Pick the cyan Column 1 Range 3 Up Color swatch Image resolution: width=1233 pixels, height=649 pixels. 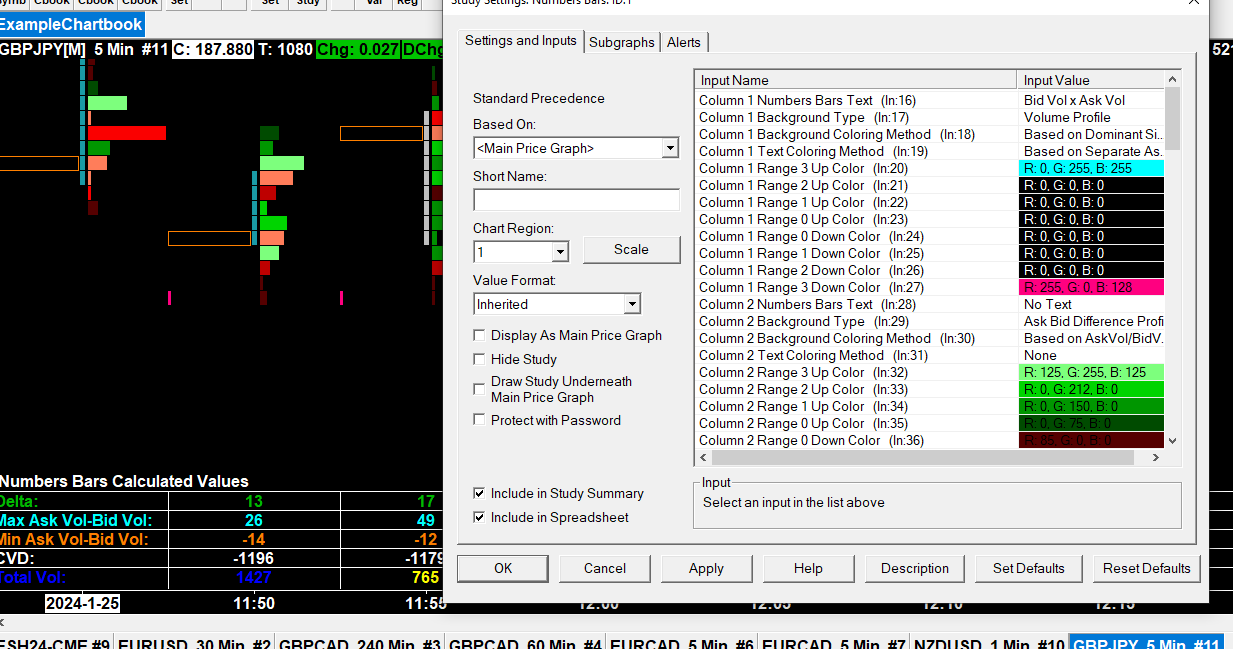[x=1090, y=168]
